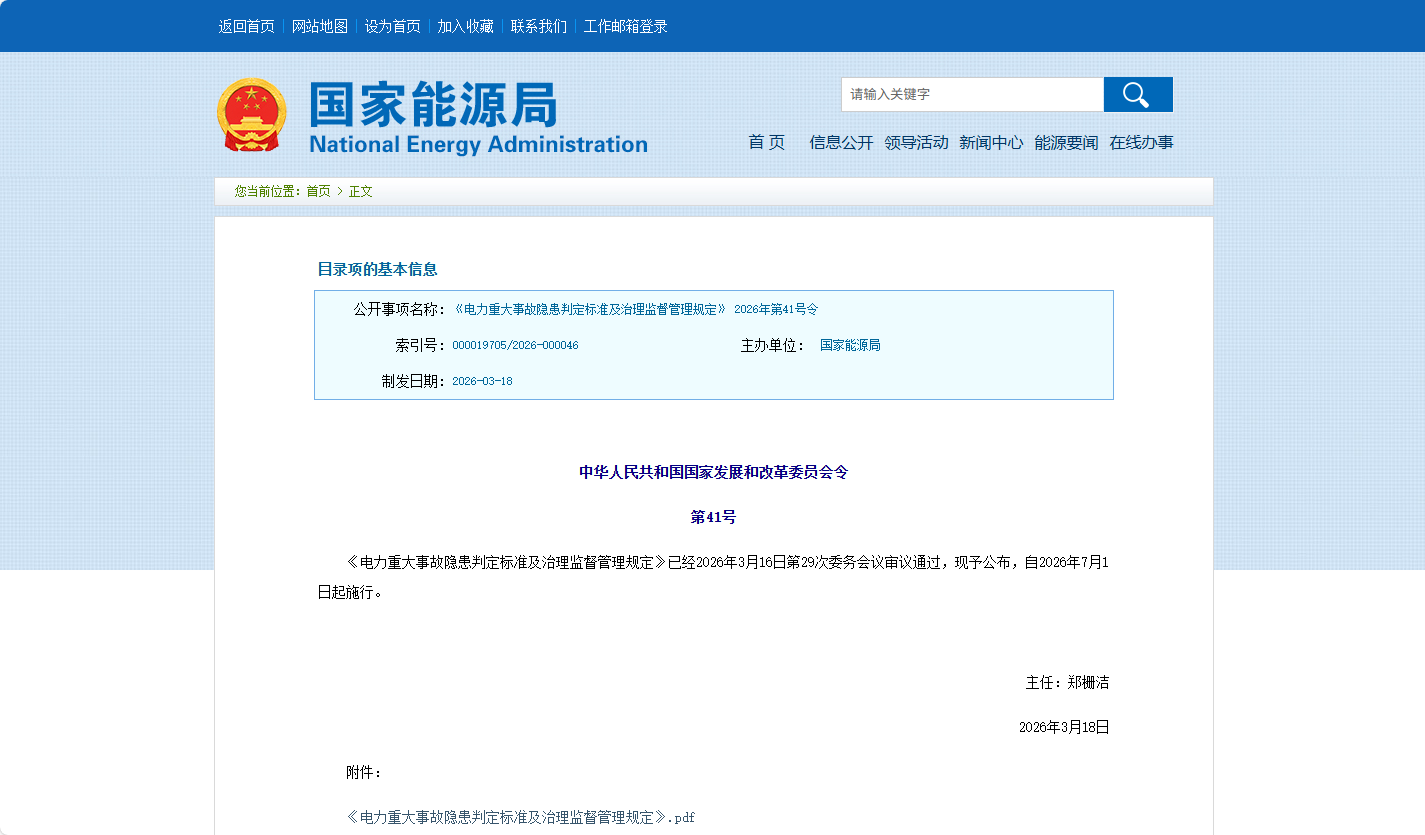Go to 工作邮箱登录
This screenshot has height=835, width=1425.
(x=625, y=27)
